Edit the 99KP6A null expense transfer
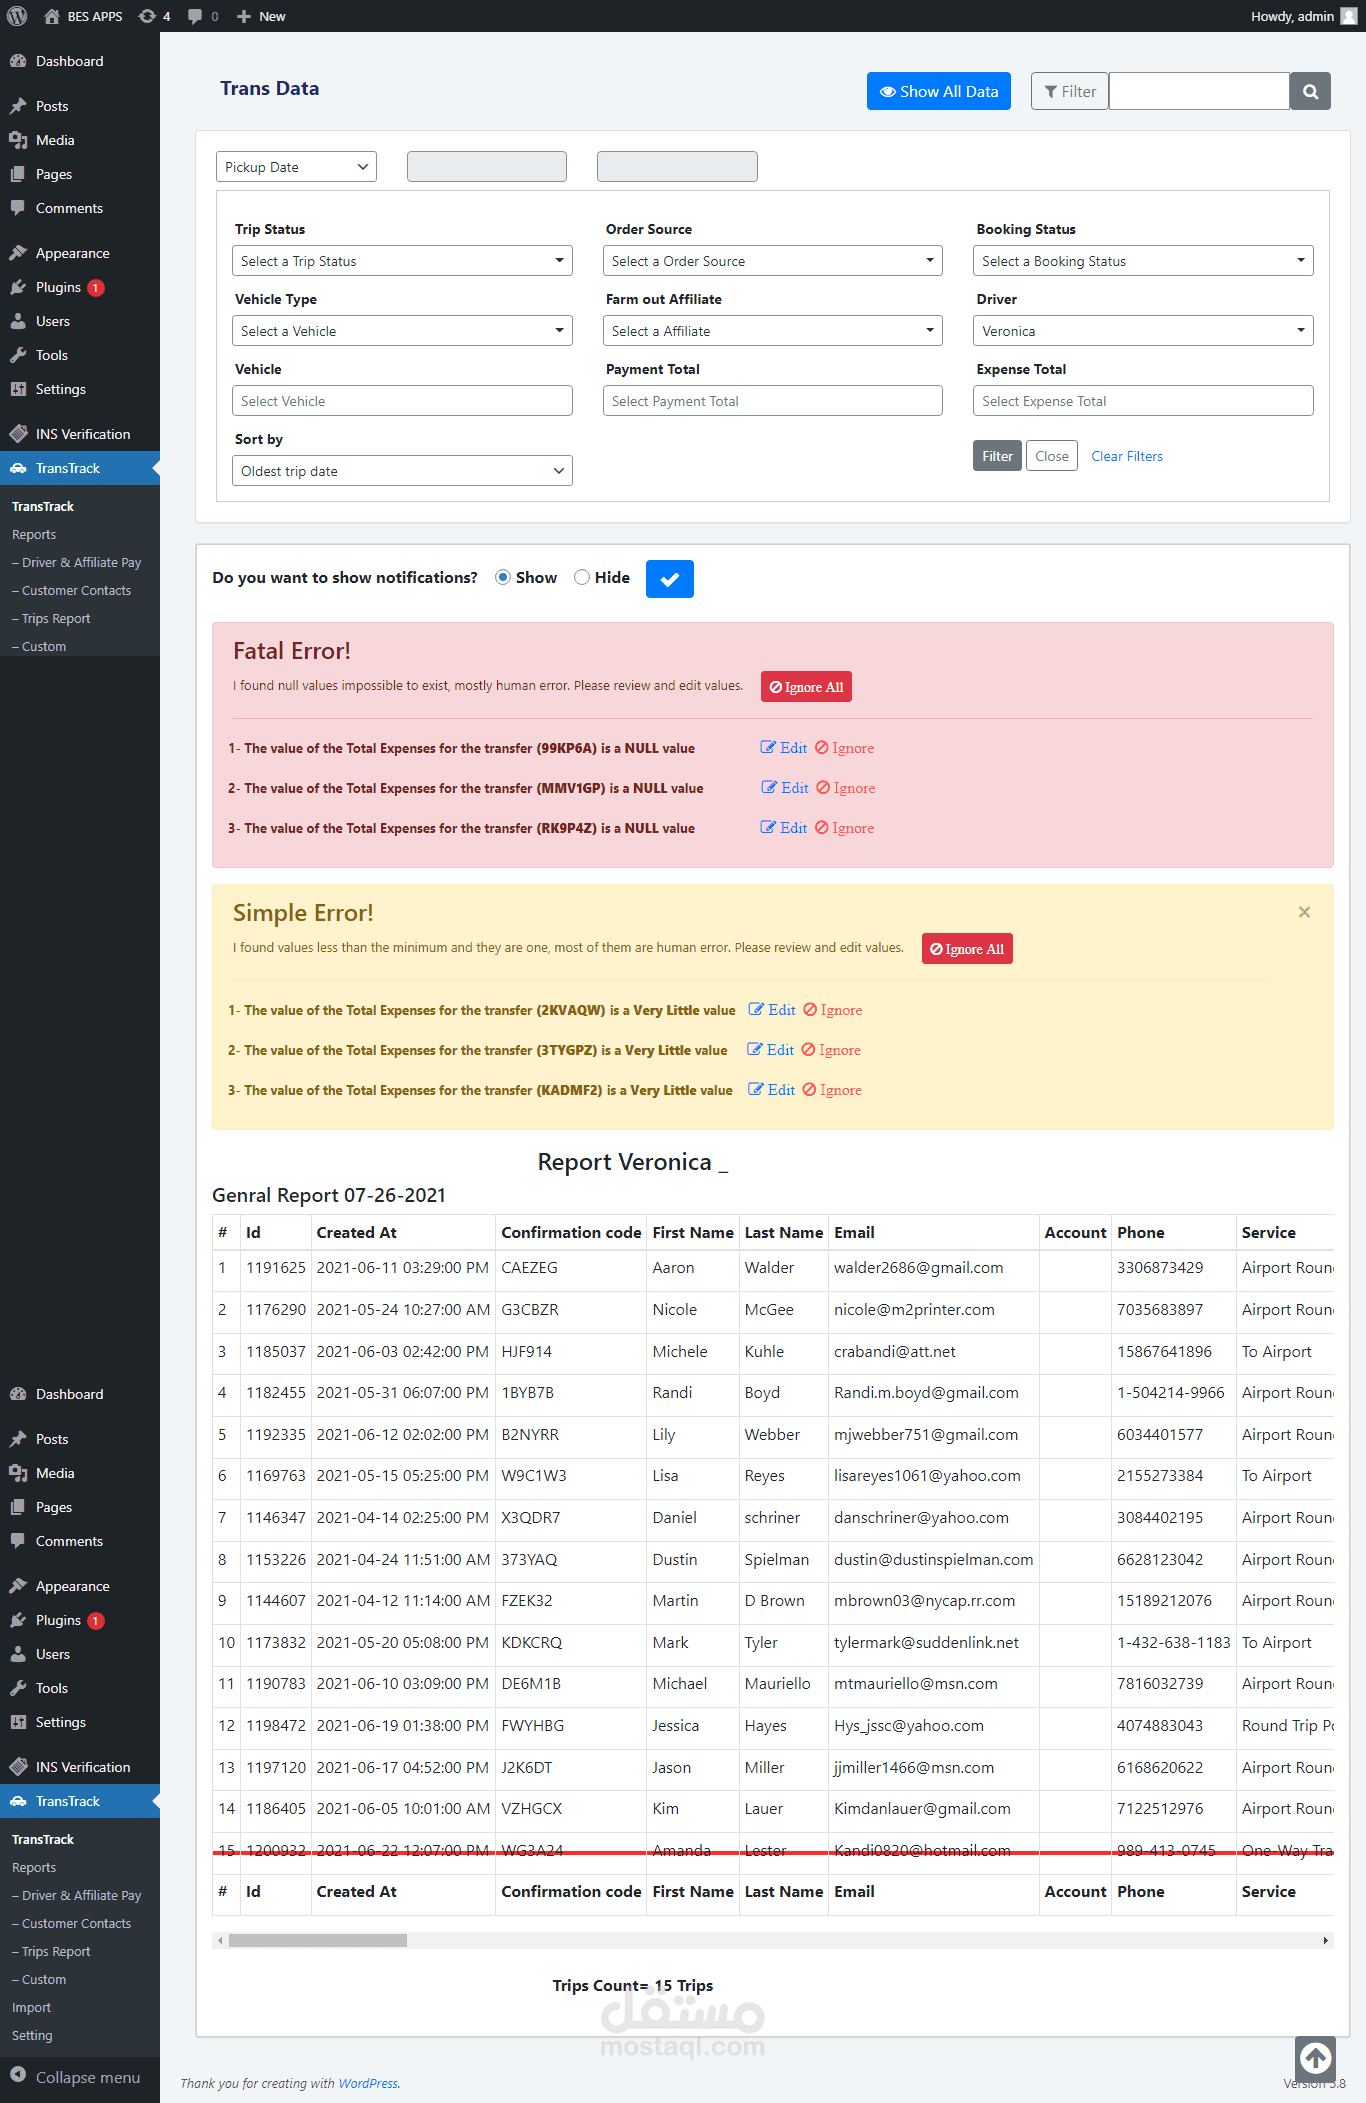 tap(784, 748)
